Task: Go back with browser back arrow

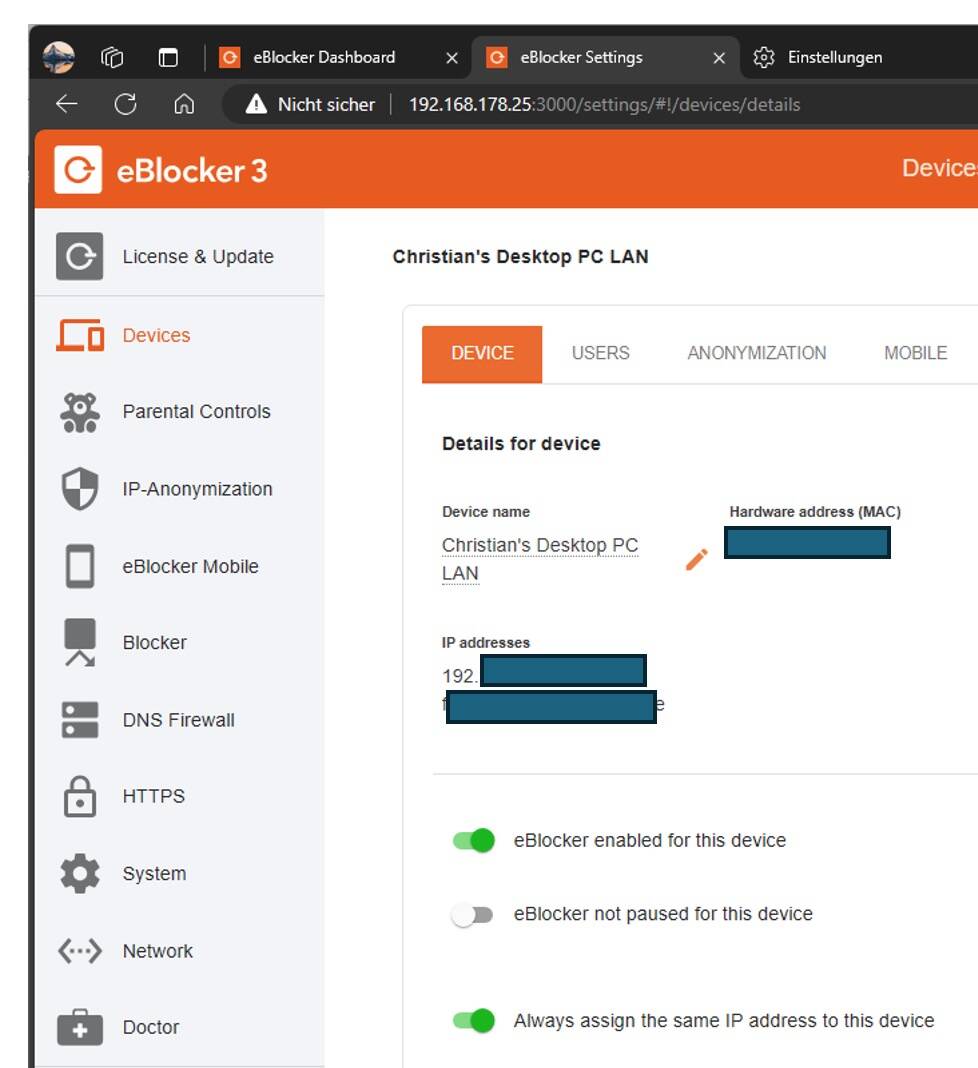Action: point(67,104)
